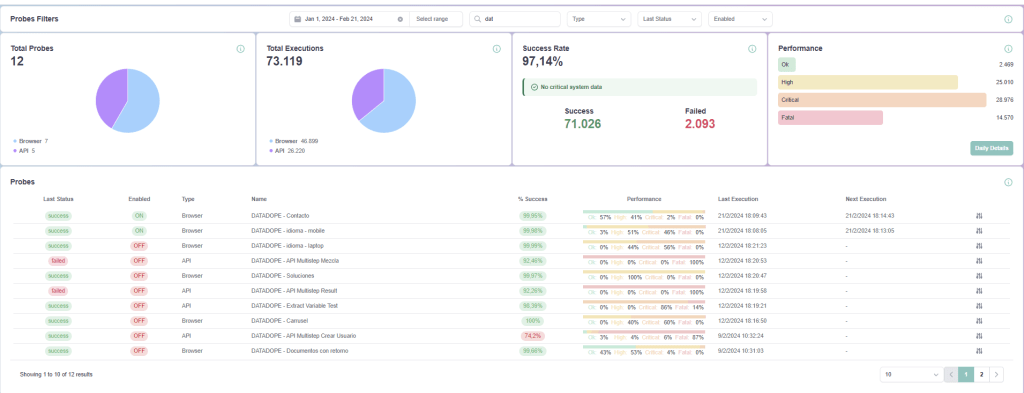Click next execution 21/2/2024 18:14:43

click(869, 215)
